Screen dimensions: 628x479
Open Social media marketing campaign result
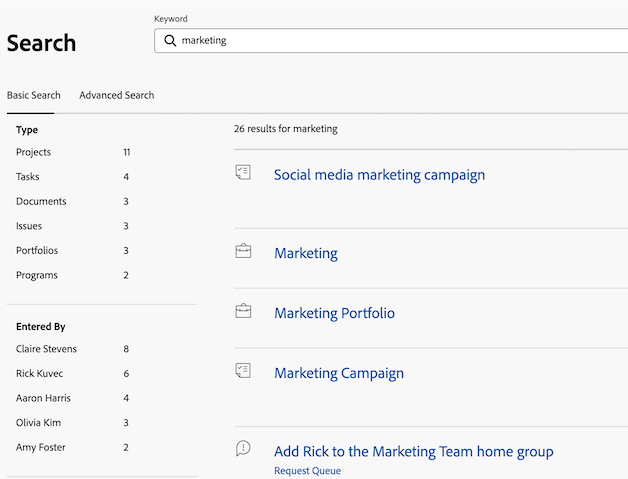coord(379,174)
